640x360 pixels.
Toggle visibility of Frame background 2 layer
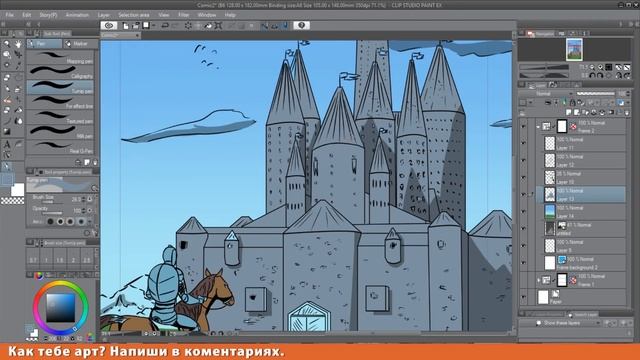pos(524,263)
